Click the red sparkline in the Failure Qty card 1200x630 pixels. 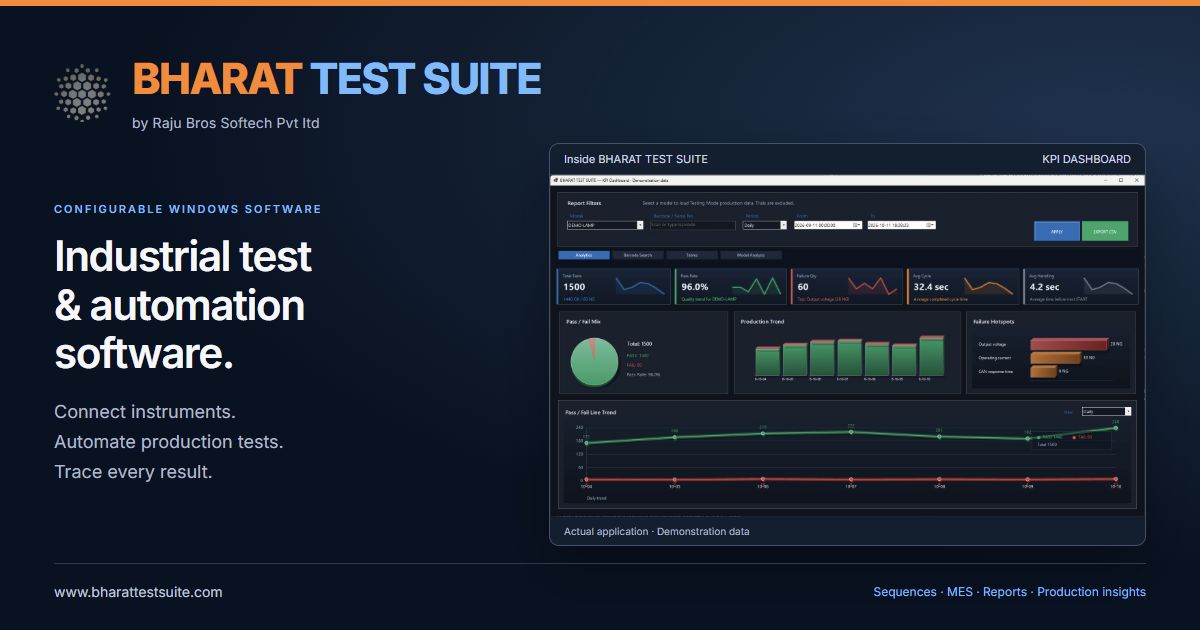click(x=873, y=287)
